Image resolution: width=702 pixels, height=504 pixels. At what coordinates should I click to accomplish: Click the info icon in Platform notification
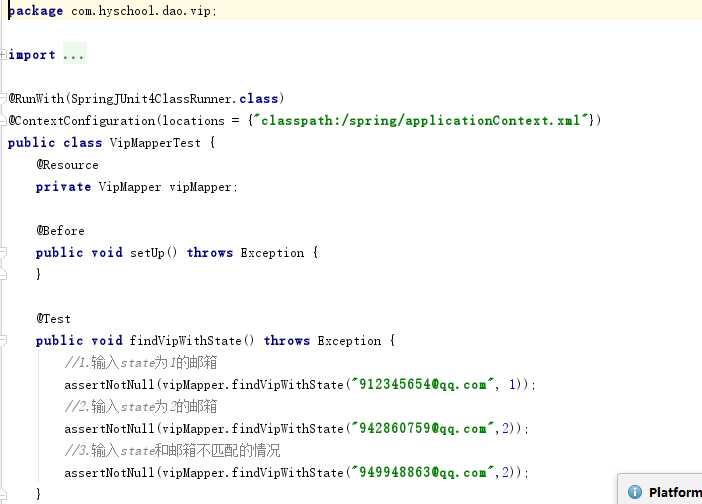coord(634,491)
